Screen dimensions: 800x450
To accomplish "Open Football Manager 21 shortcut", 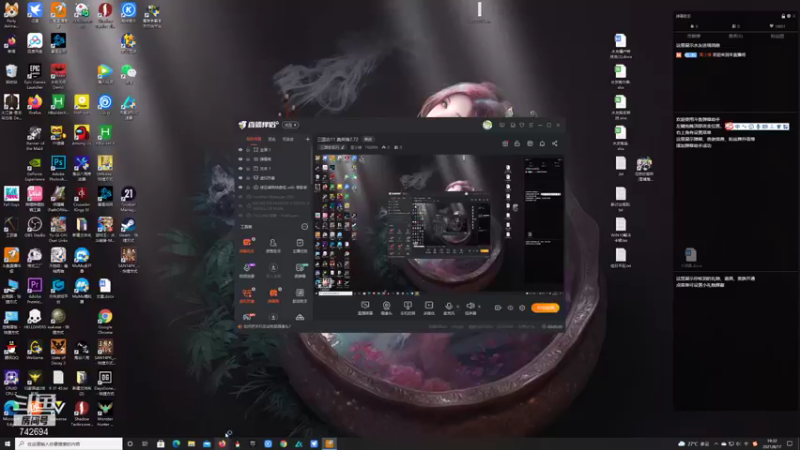I will tap(128, 198).
